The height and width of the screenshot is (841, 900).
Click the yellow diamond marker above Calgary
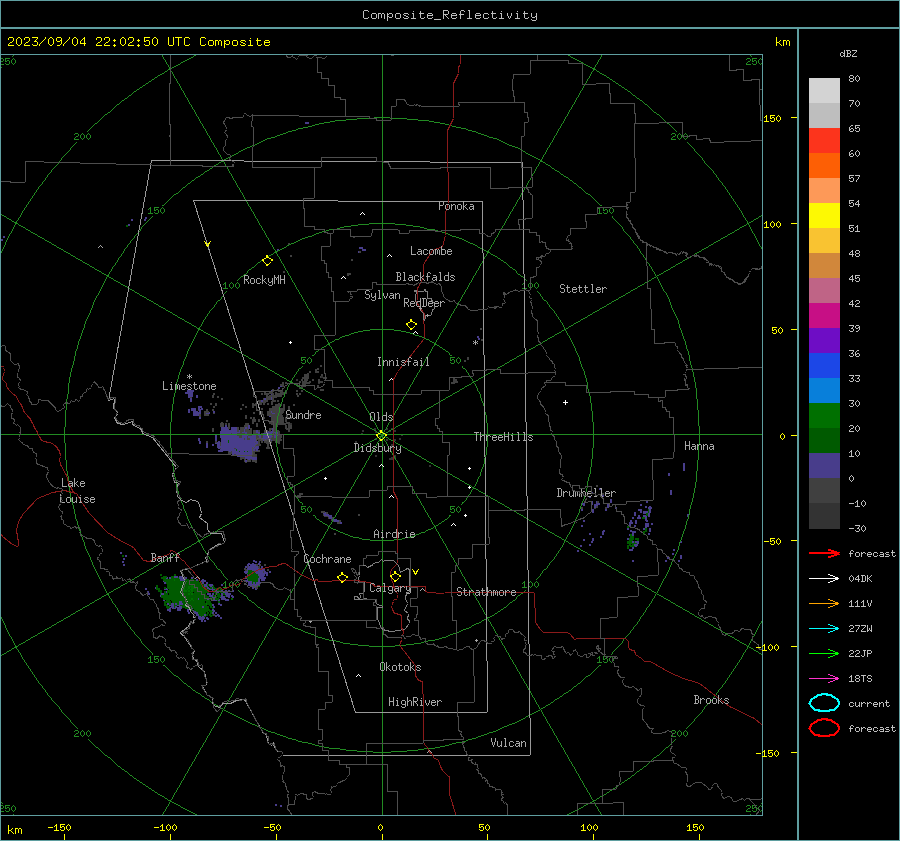(395, 576)
